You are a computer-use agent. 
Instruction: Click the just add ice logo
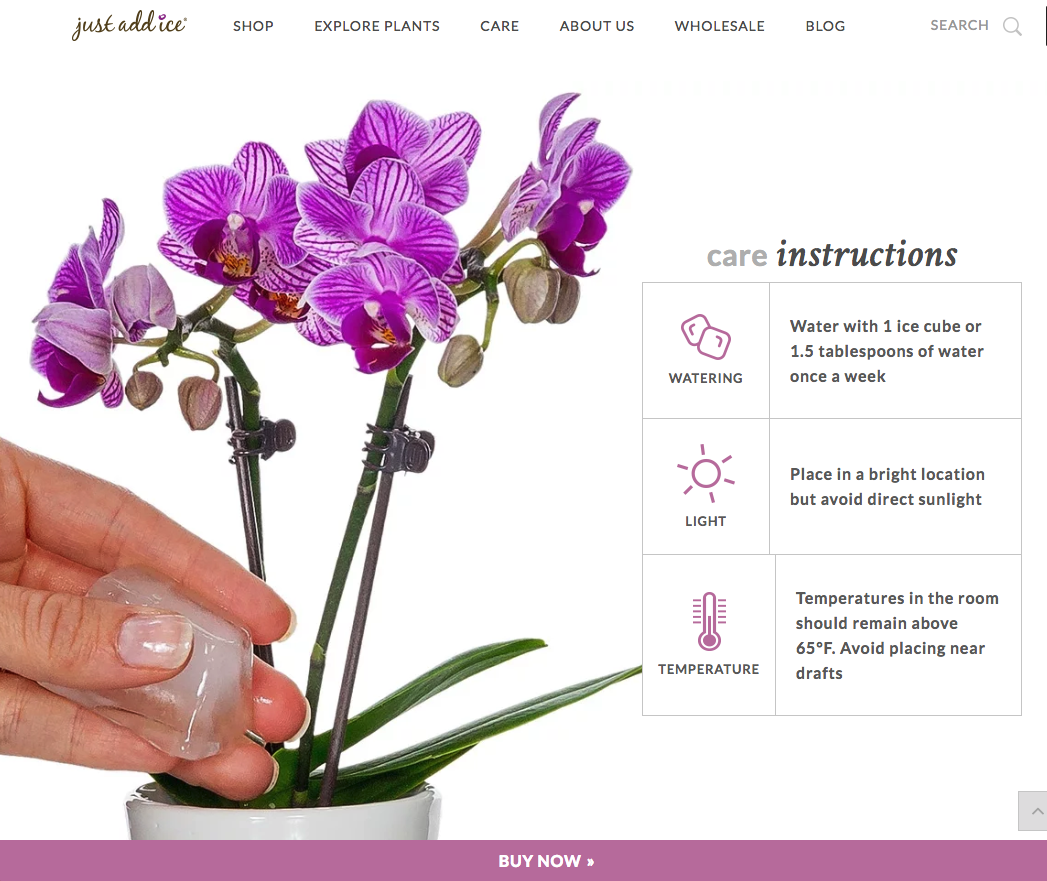130,25
